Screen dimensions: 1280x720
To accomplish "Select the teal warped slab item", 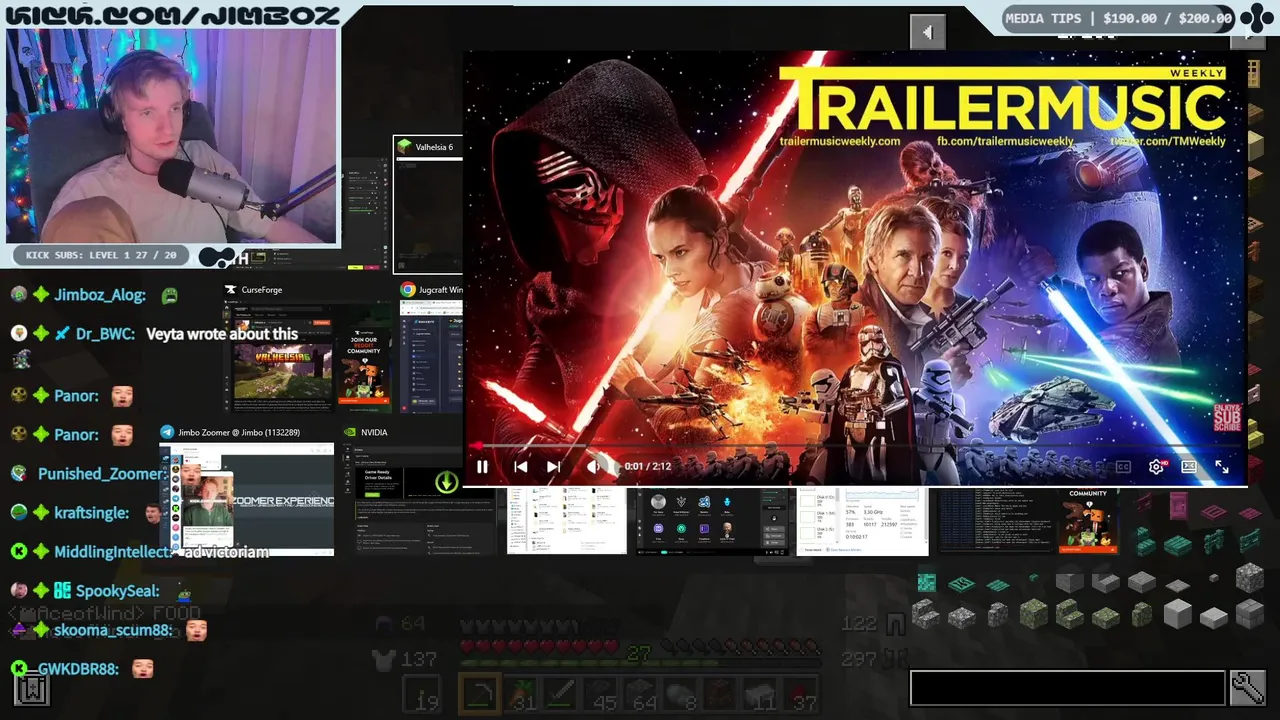I will point(1178,546).
